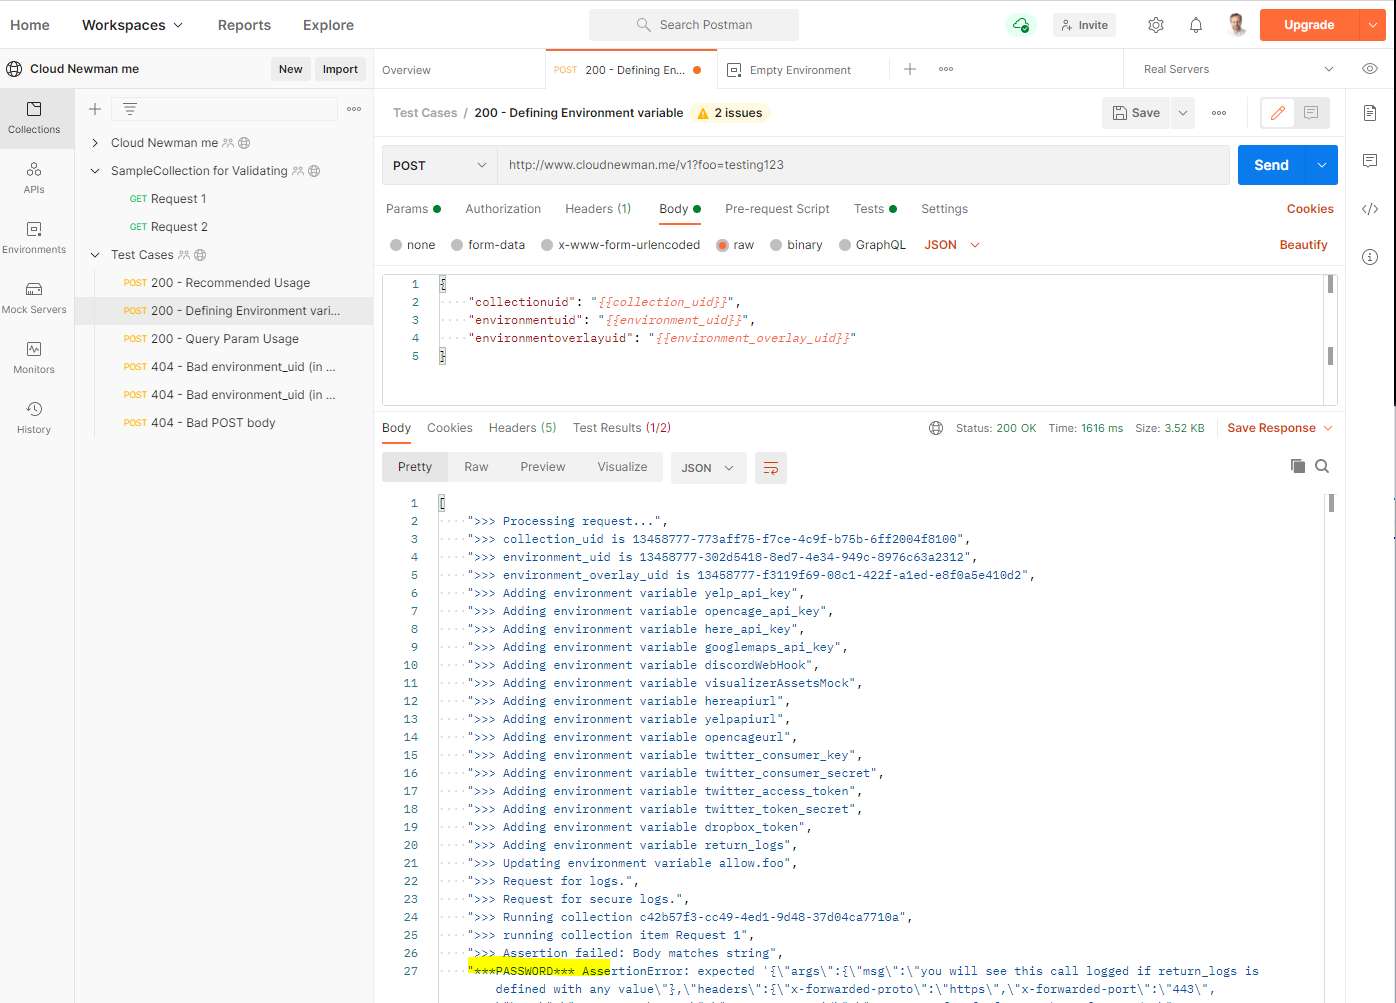Viewport: 1396px width, 1003px height.
Task: Click the Send button
Action: pos(1272,165)
